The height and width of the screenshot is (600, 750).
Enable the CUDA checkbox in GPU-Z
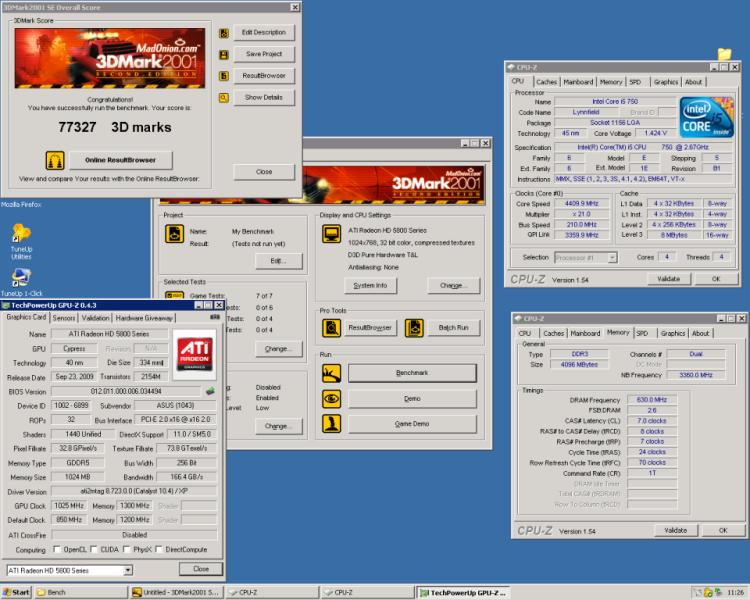coord(94,549)
